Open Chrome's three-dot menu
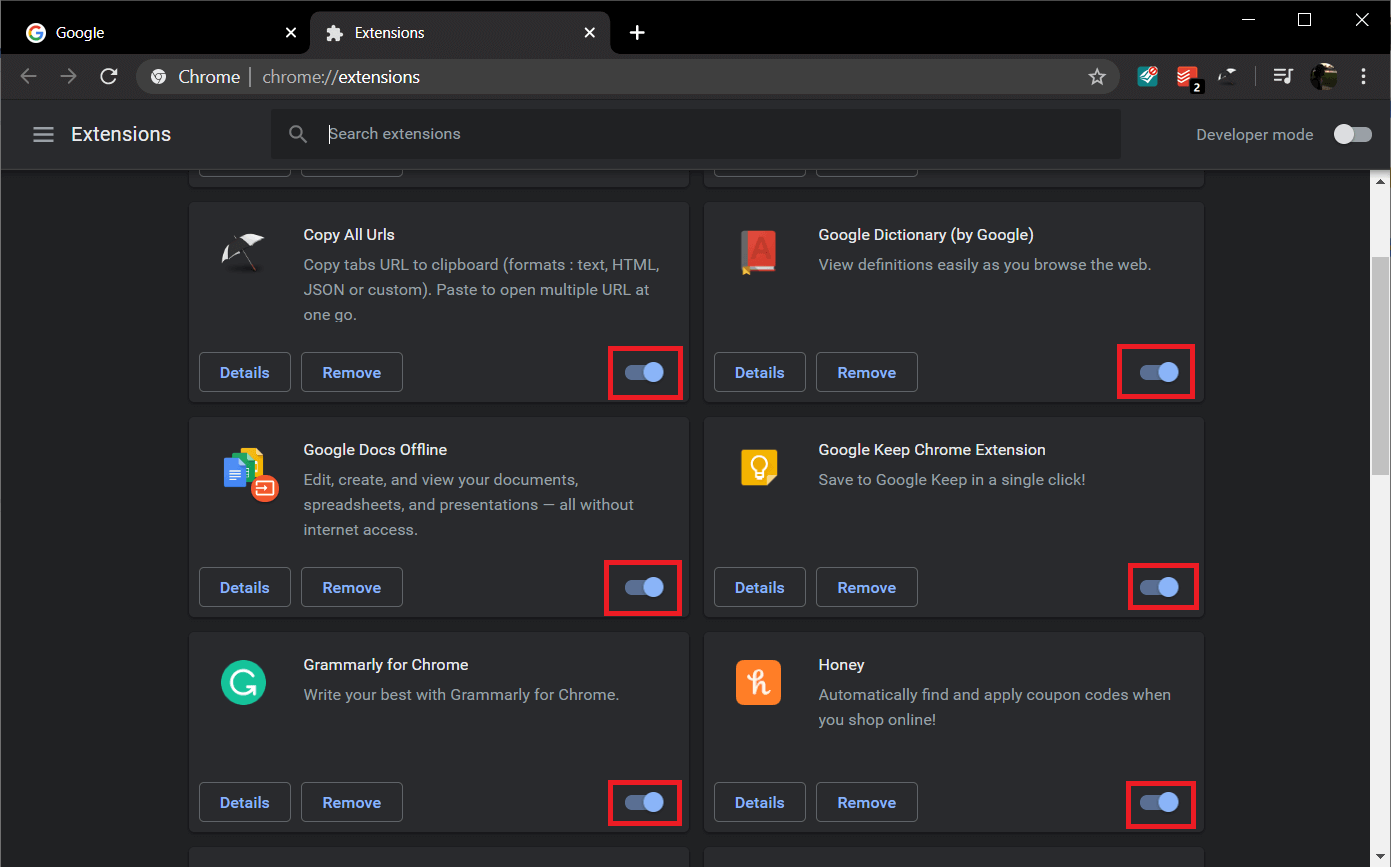1391x867 pixels. pos(1364,77)
